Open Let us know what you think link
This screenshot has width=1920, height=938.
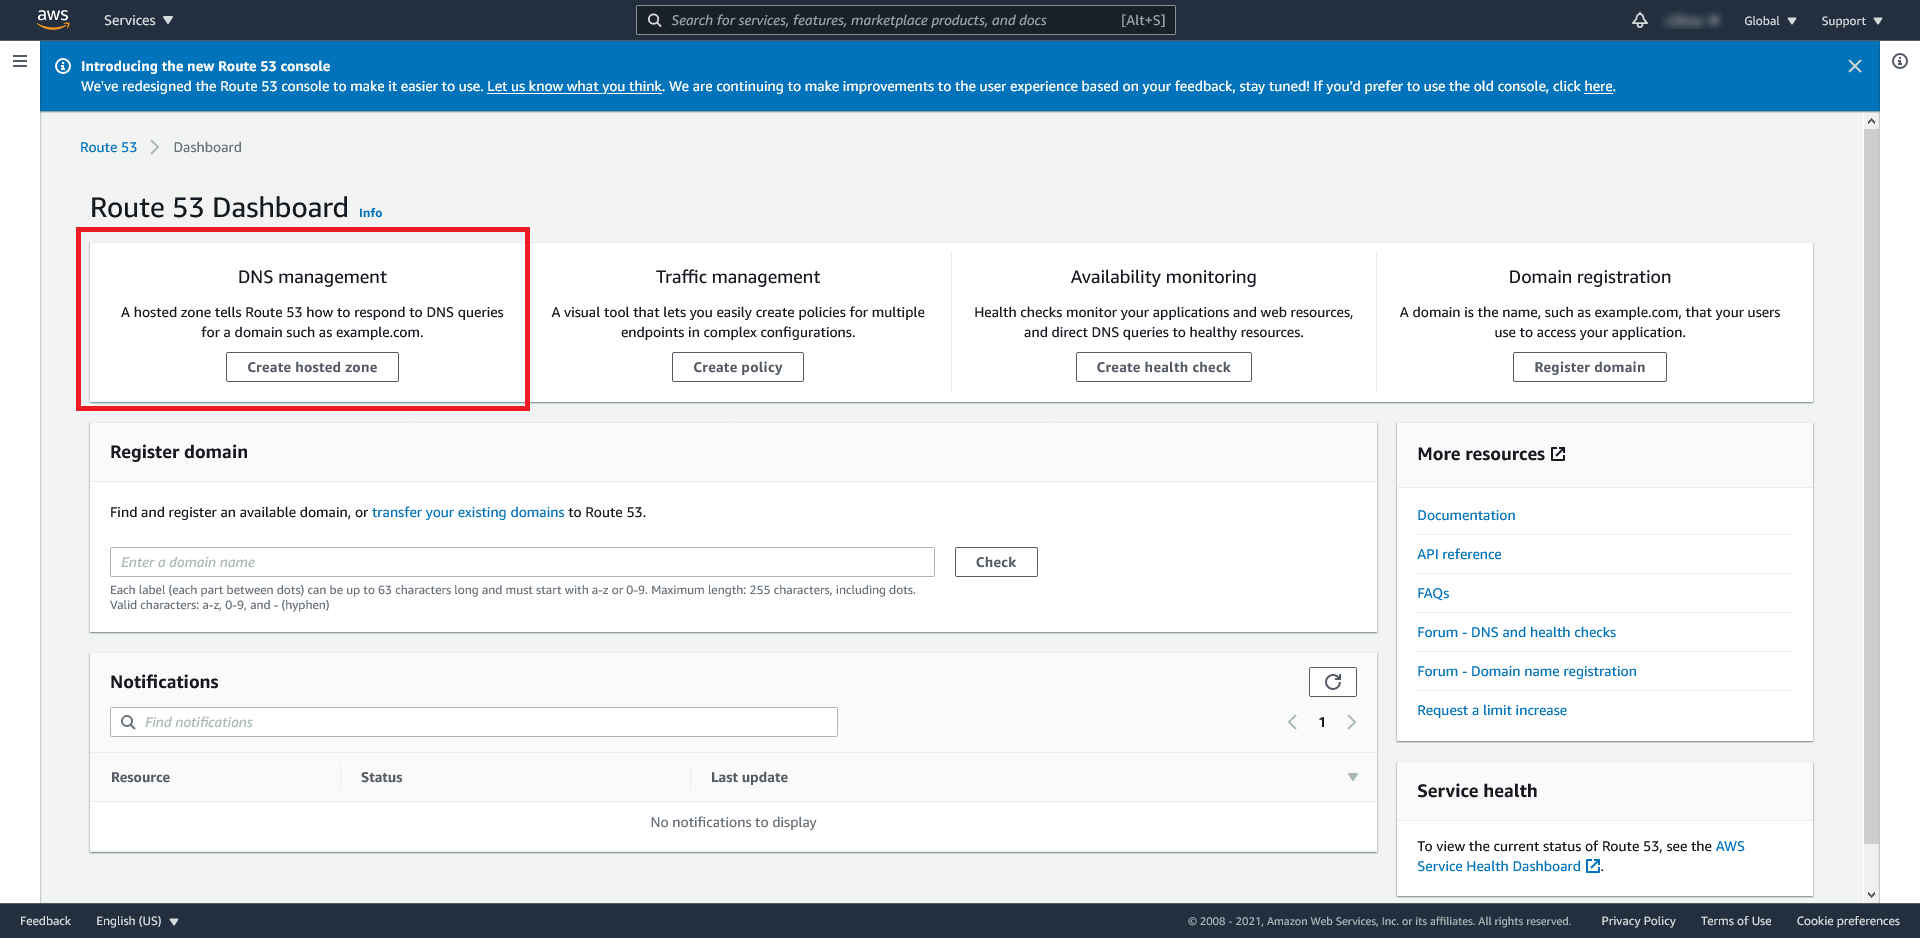[x=574, y=86]
